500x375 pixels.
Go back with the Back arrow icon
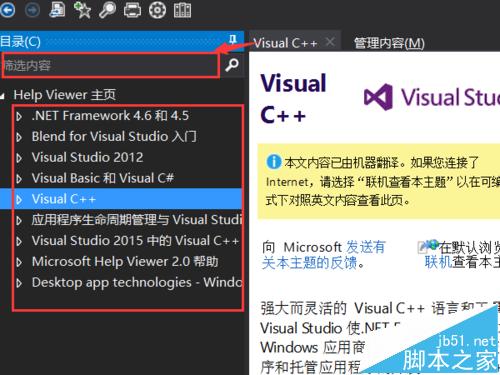tap(7, 10)
